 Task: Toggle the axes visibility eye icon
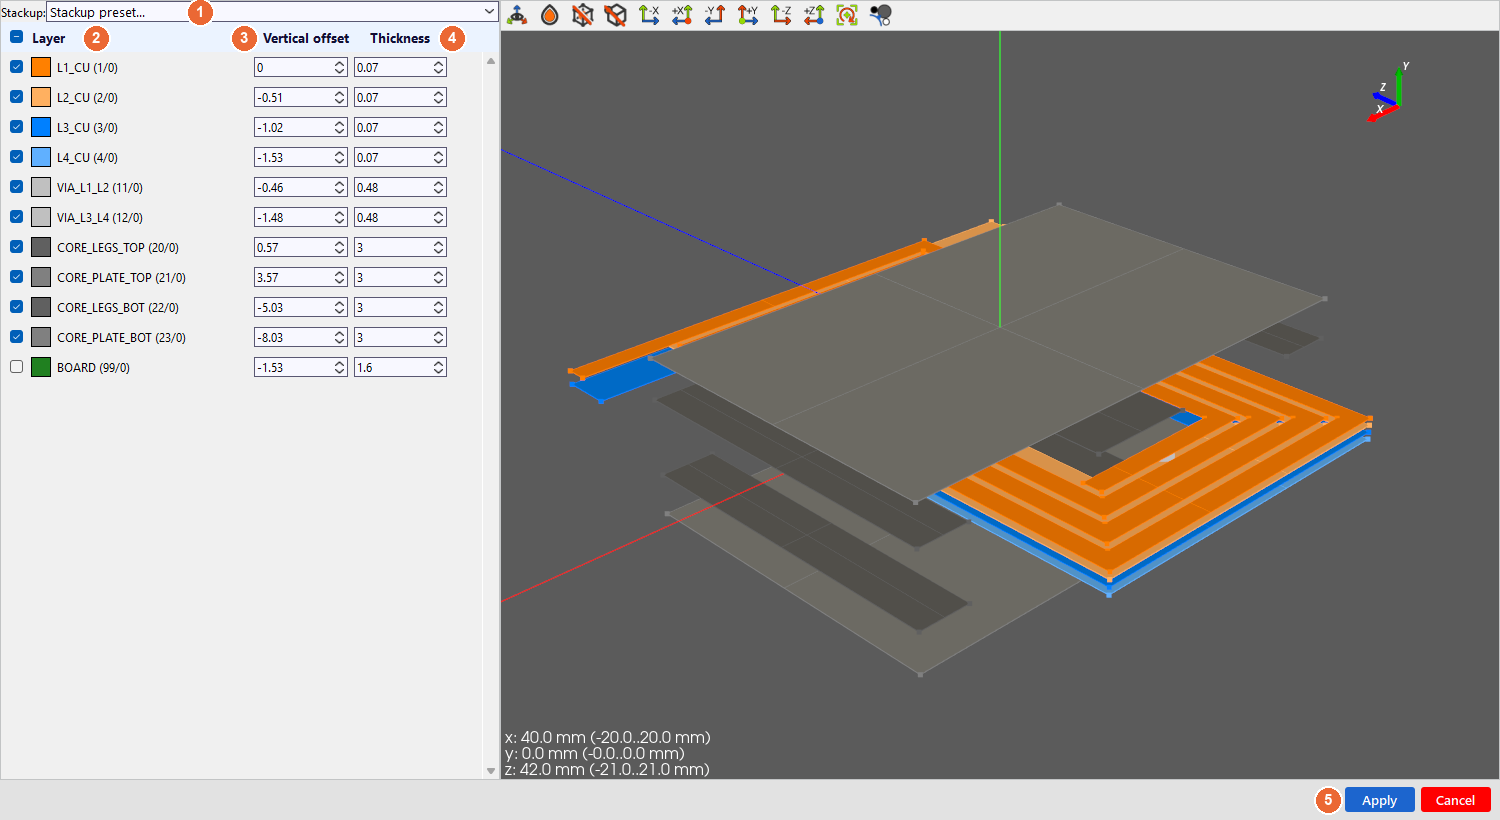point(517,15)
